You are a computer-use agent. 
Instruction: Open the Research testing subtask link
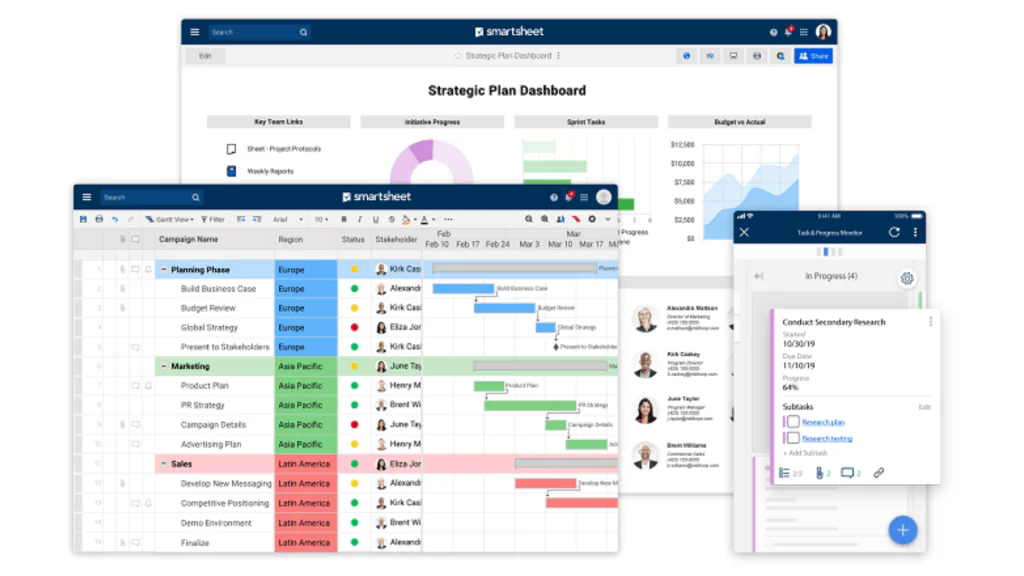[x=827, y=438]
